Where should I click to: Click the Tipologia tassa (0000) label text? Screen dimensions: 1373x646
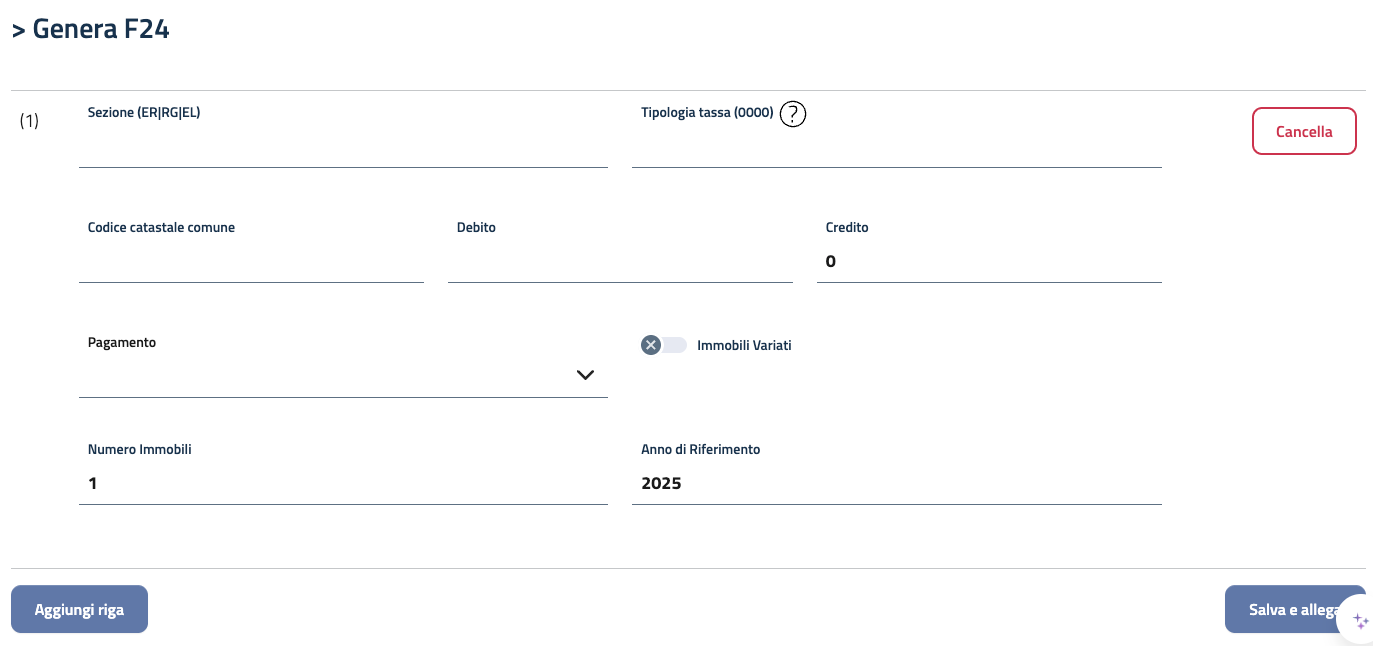707,113
